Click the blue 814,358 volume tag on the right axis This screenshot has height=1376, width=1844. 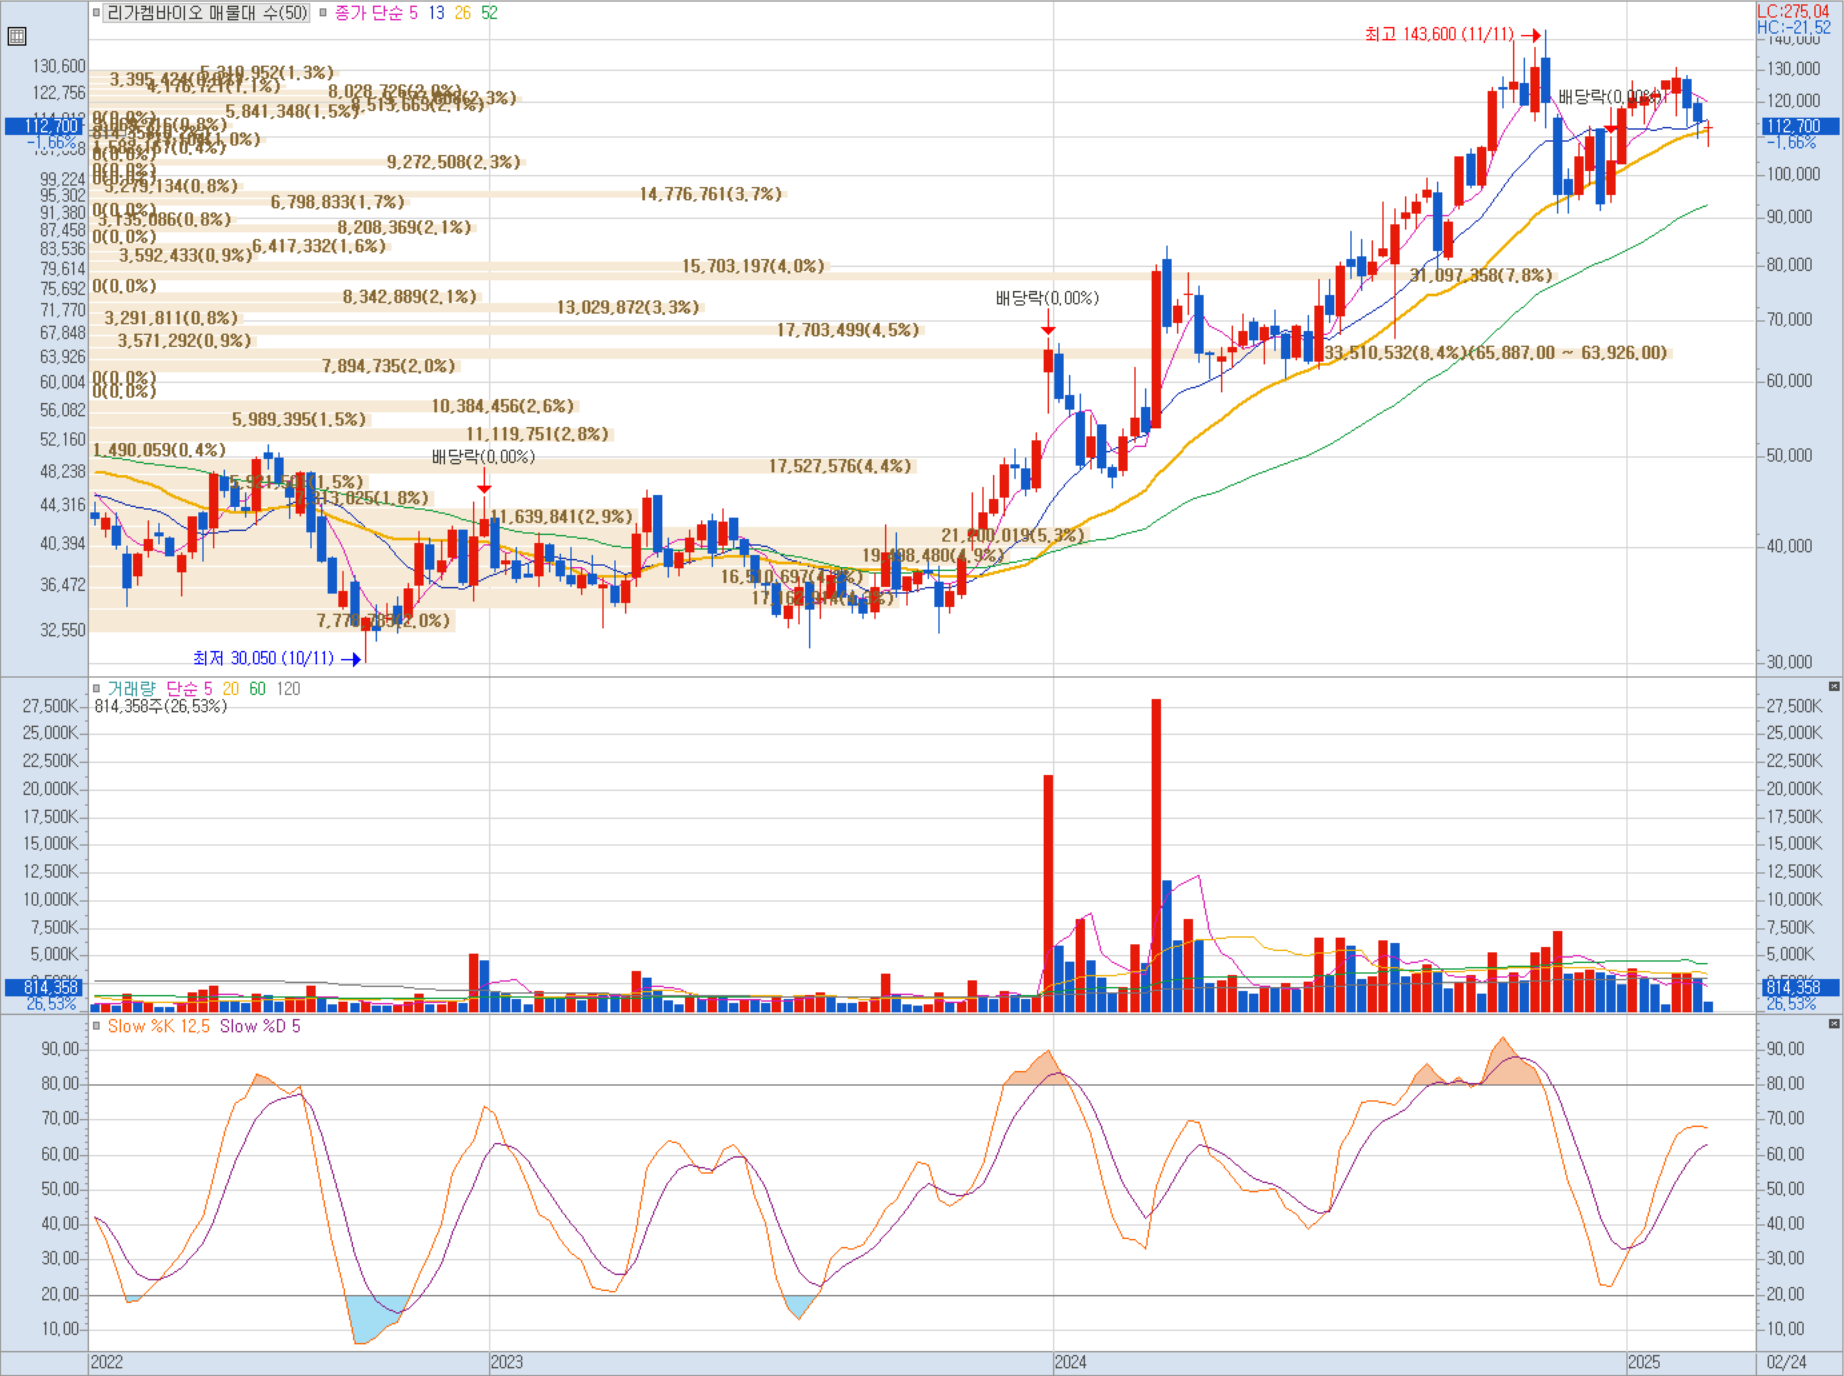tap(1793, 987)
